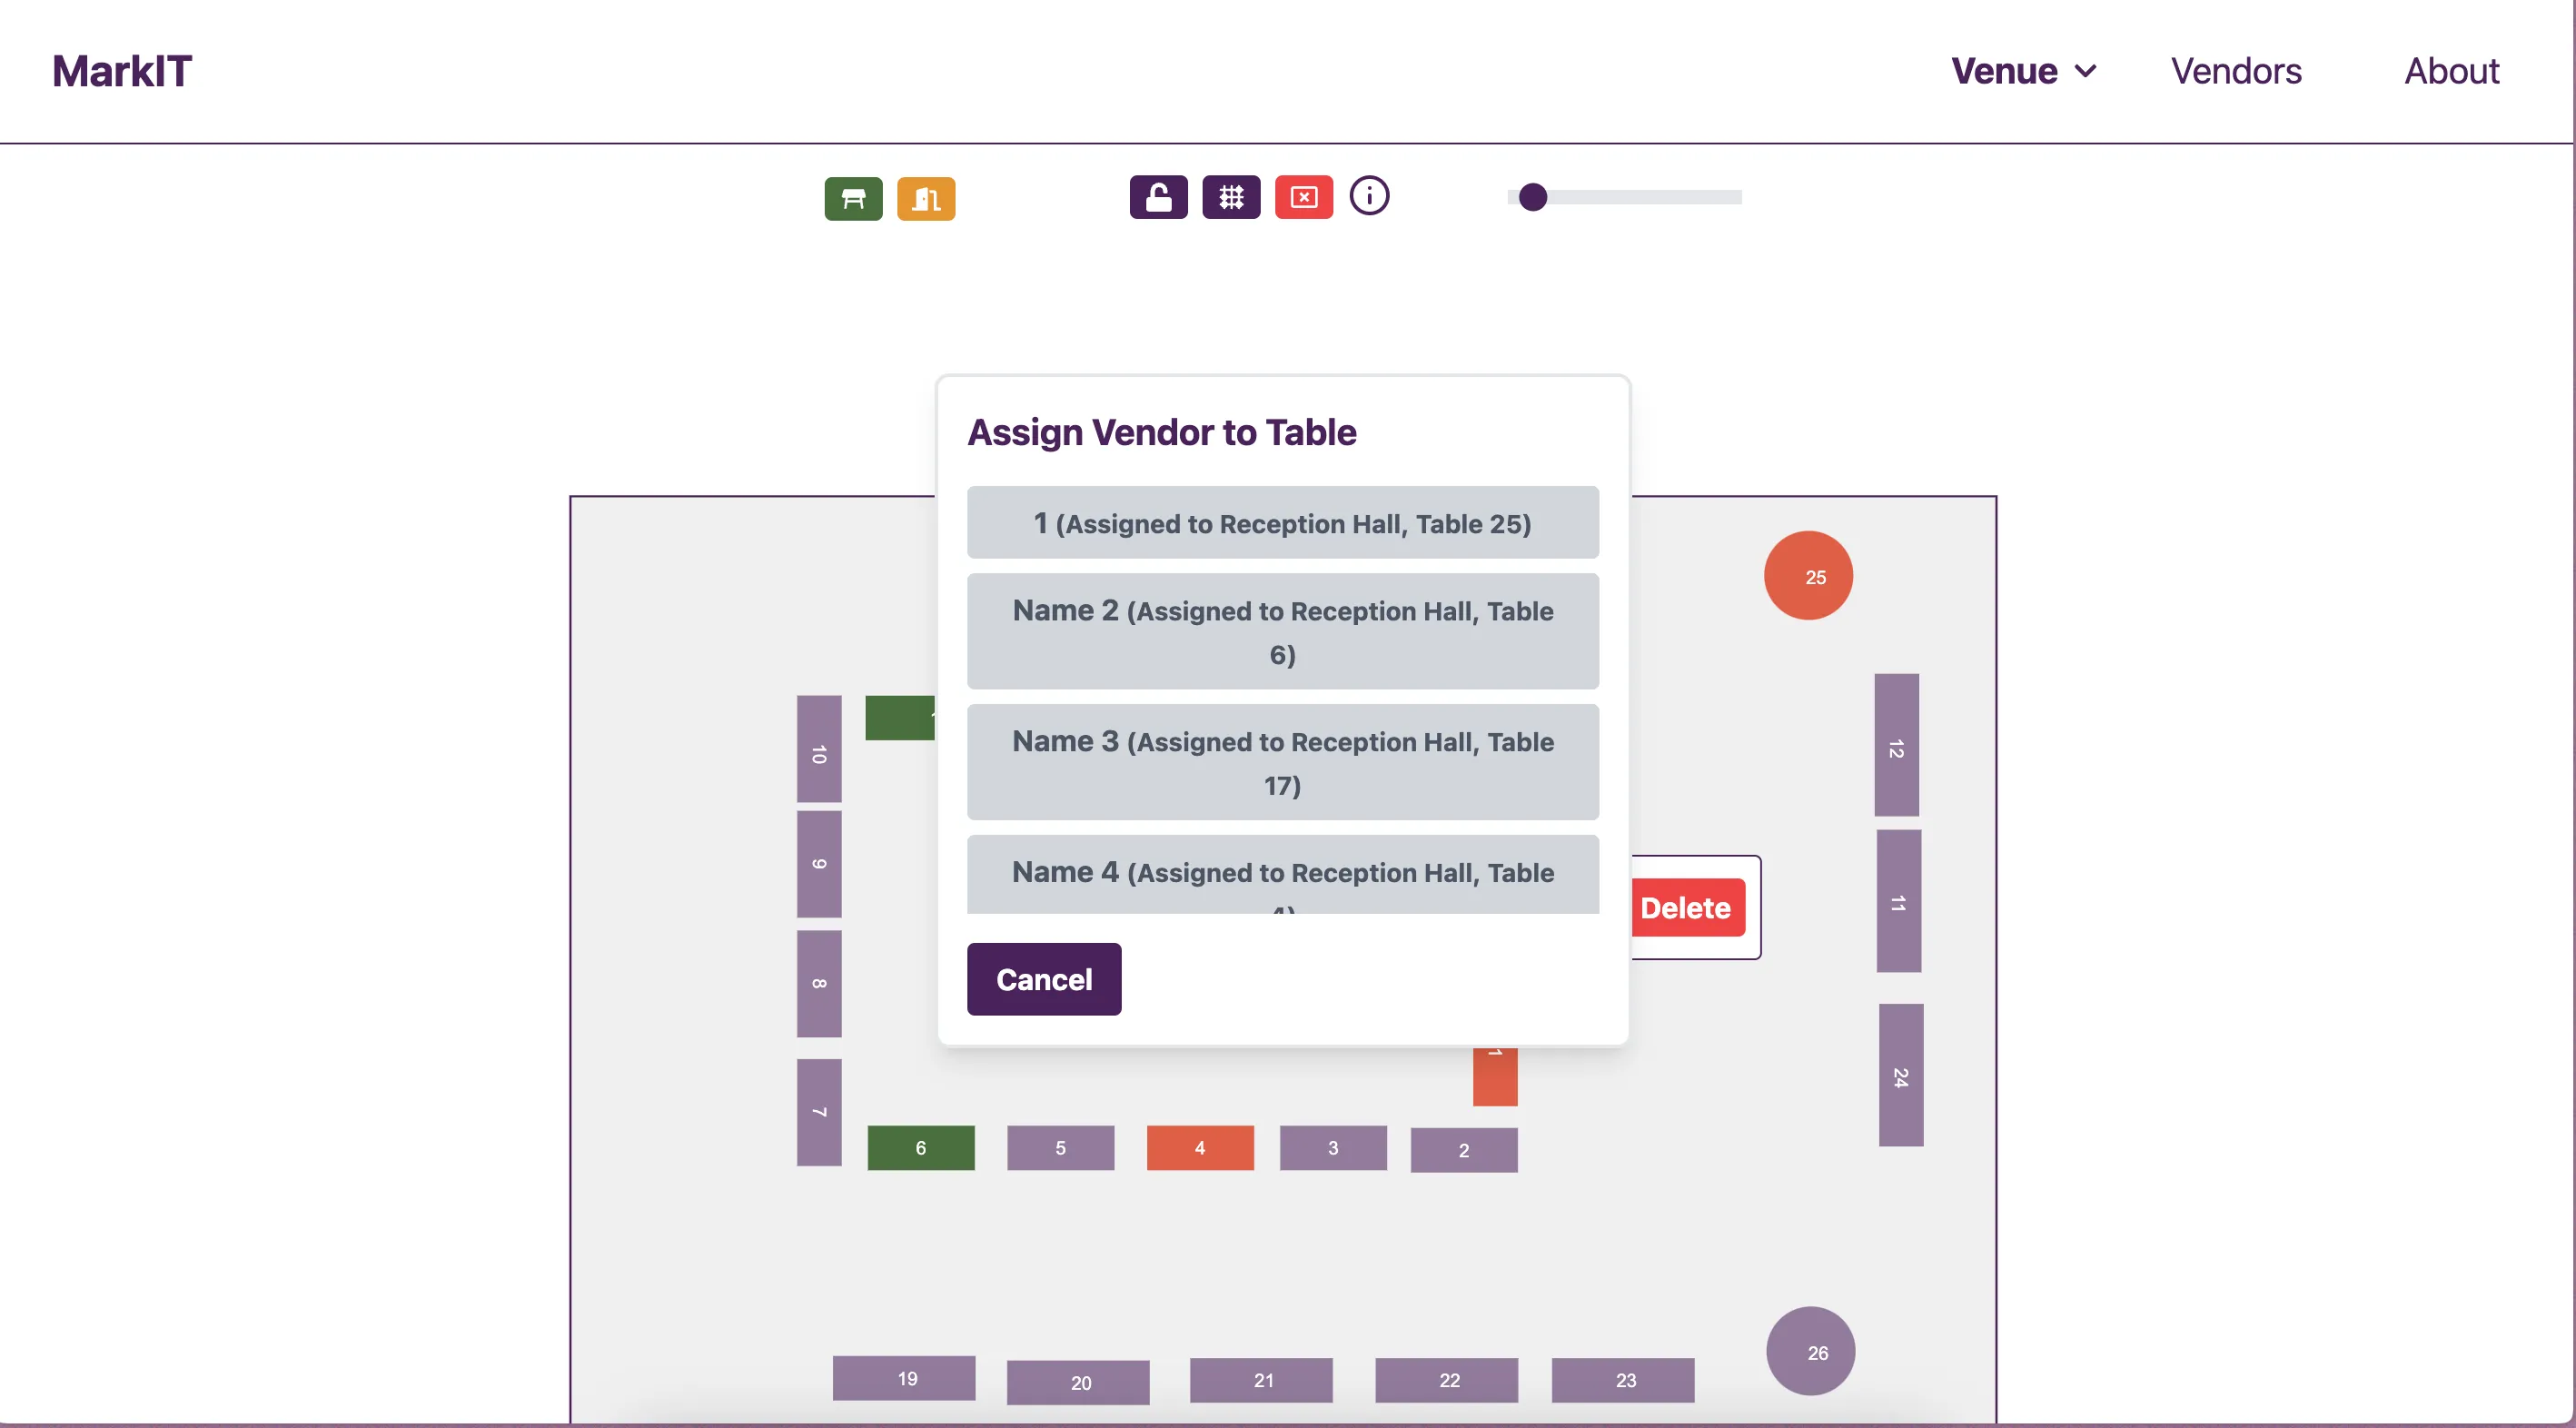
Task: Open the info circle icon
Action: tap(1369, 196)
